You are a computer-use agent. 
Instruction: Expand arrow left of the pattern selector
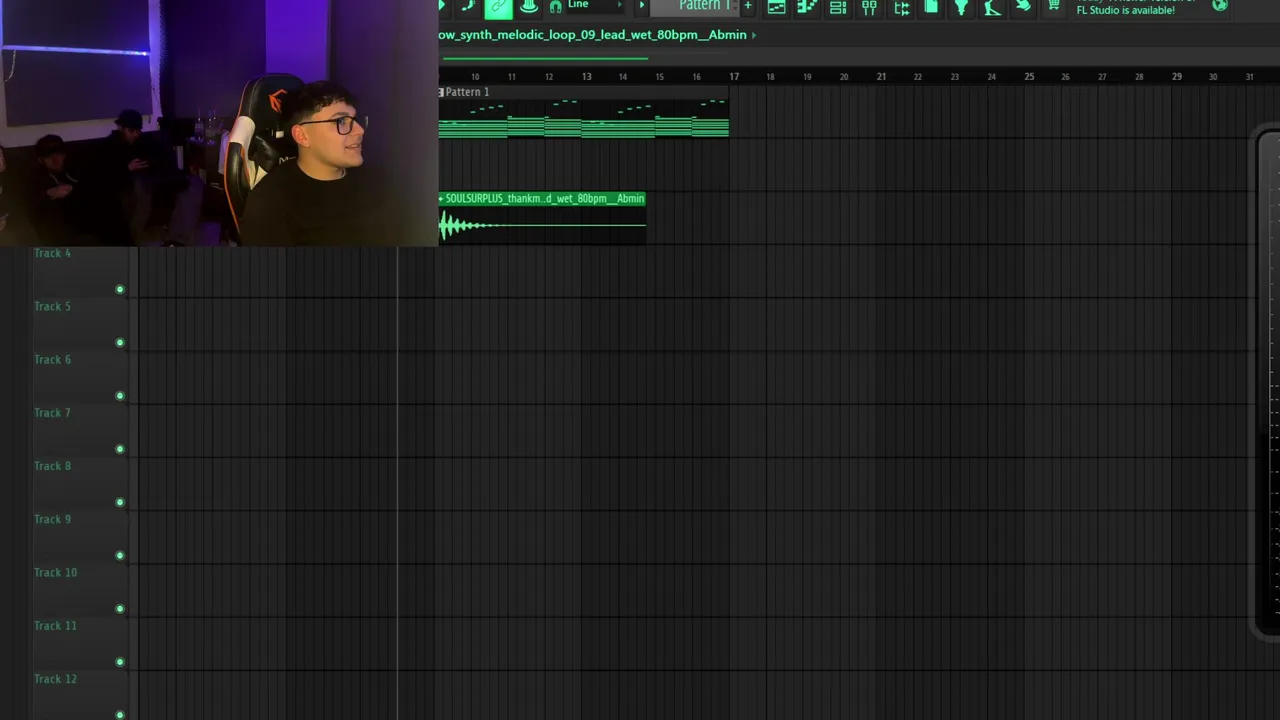[642, 6]
